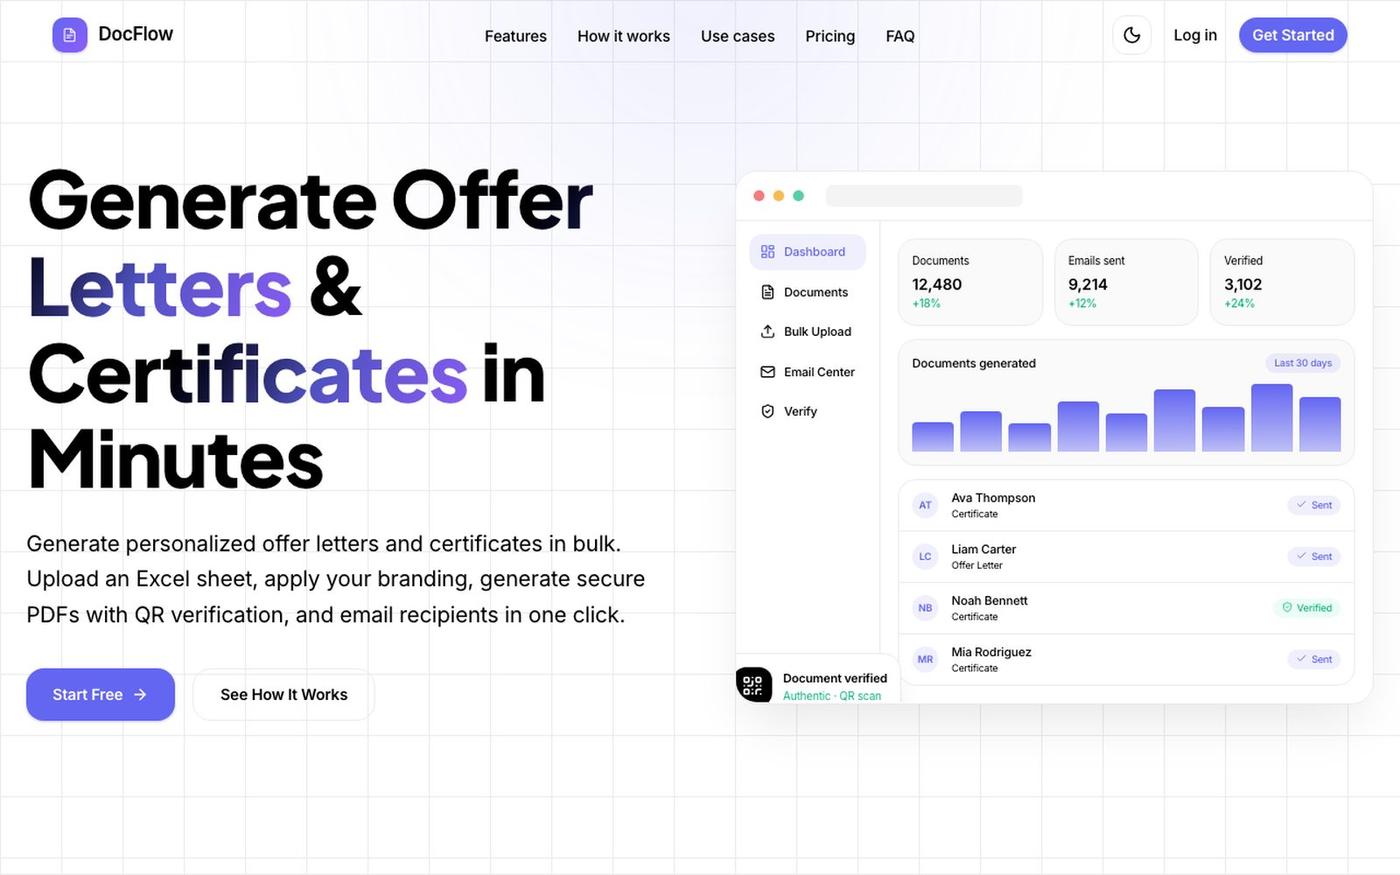Image resolution: width=1400 pixels, height=875 pixels.
Task: Click the 12,480 documents value
Action: coord(937,284)
